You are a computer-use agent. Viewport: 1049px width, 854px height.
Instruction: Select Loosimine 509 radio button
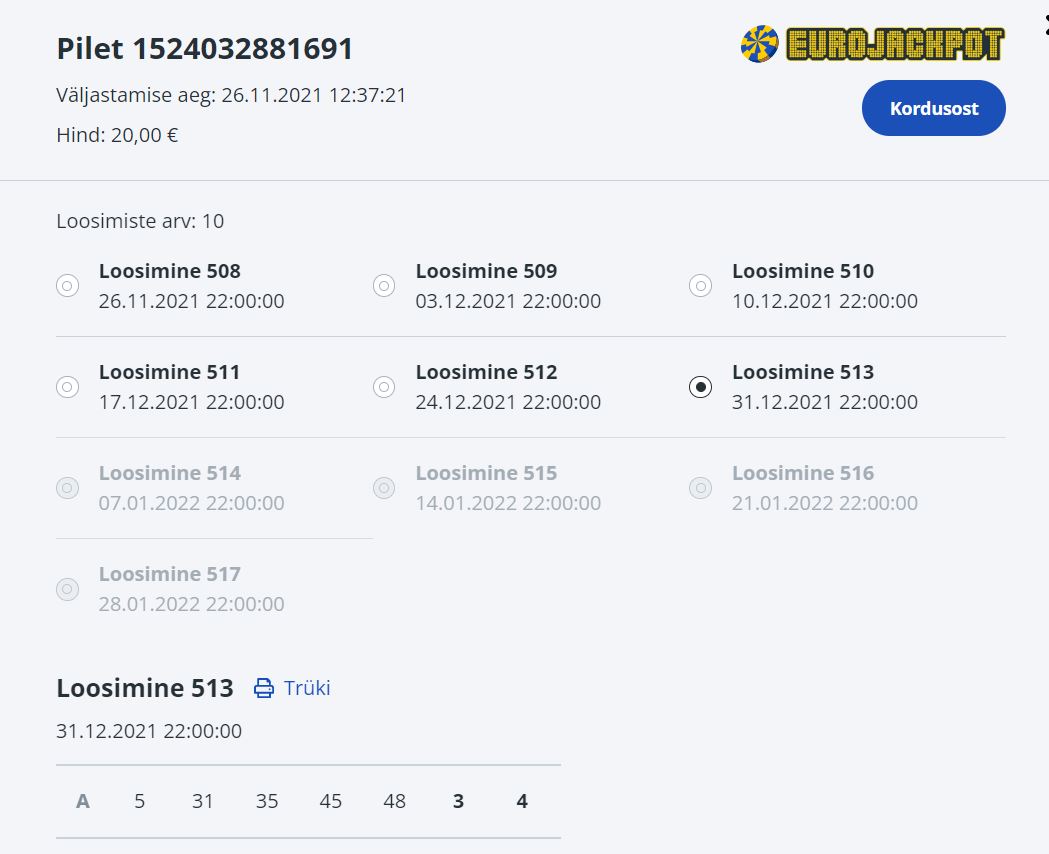[384, 286]
